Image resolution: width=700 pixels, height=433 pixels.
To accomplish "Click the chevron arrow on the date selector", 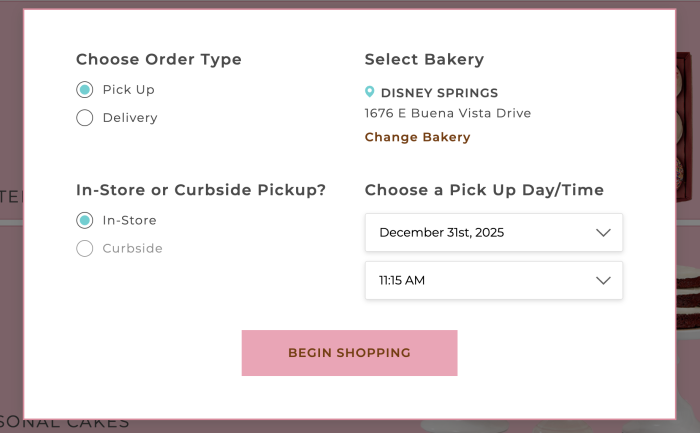I will point(603,233).
